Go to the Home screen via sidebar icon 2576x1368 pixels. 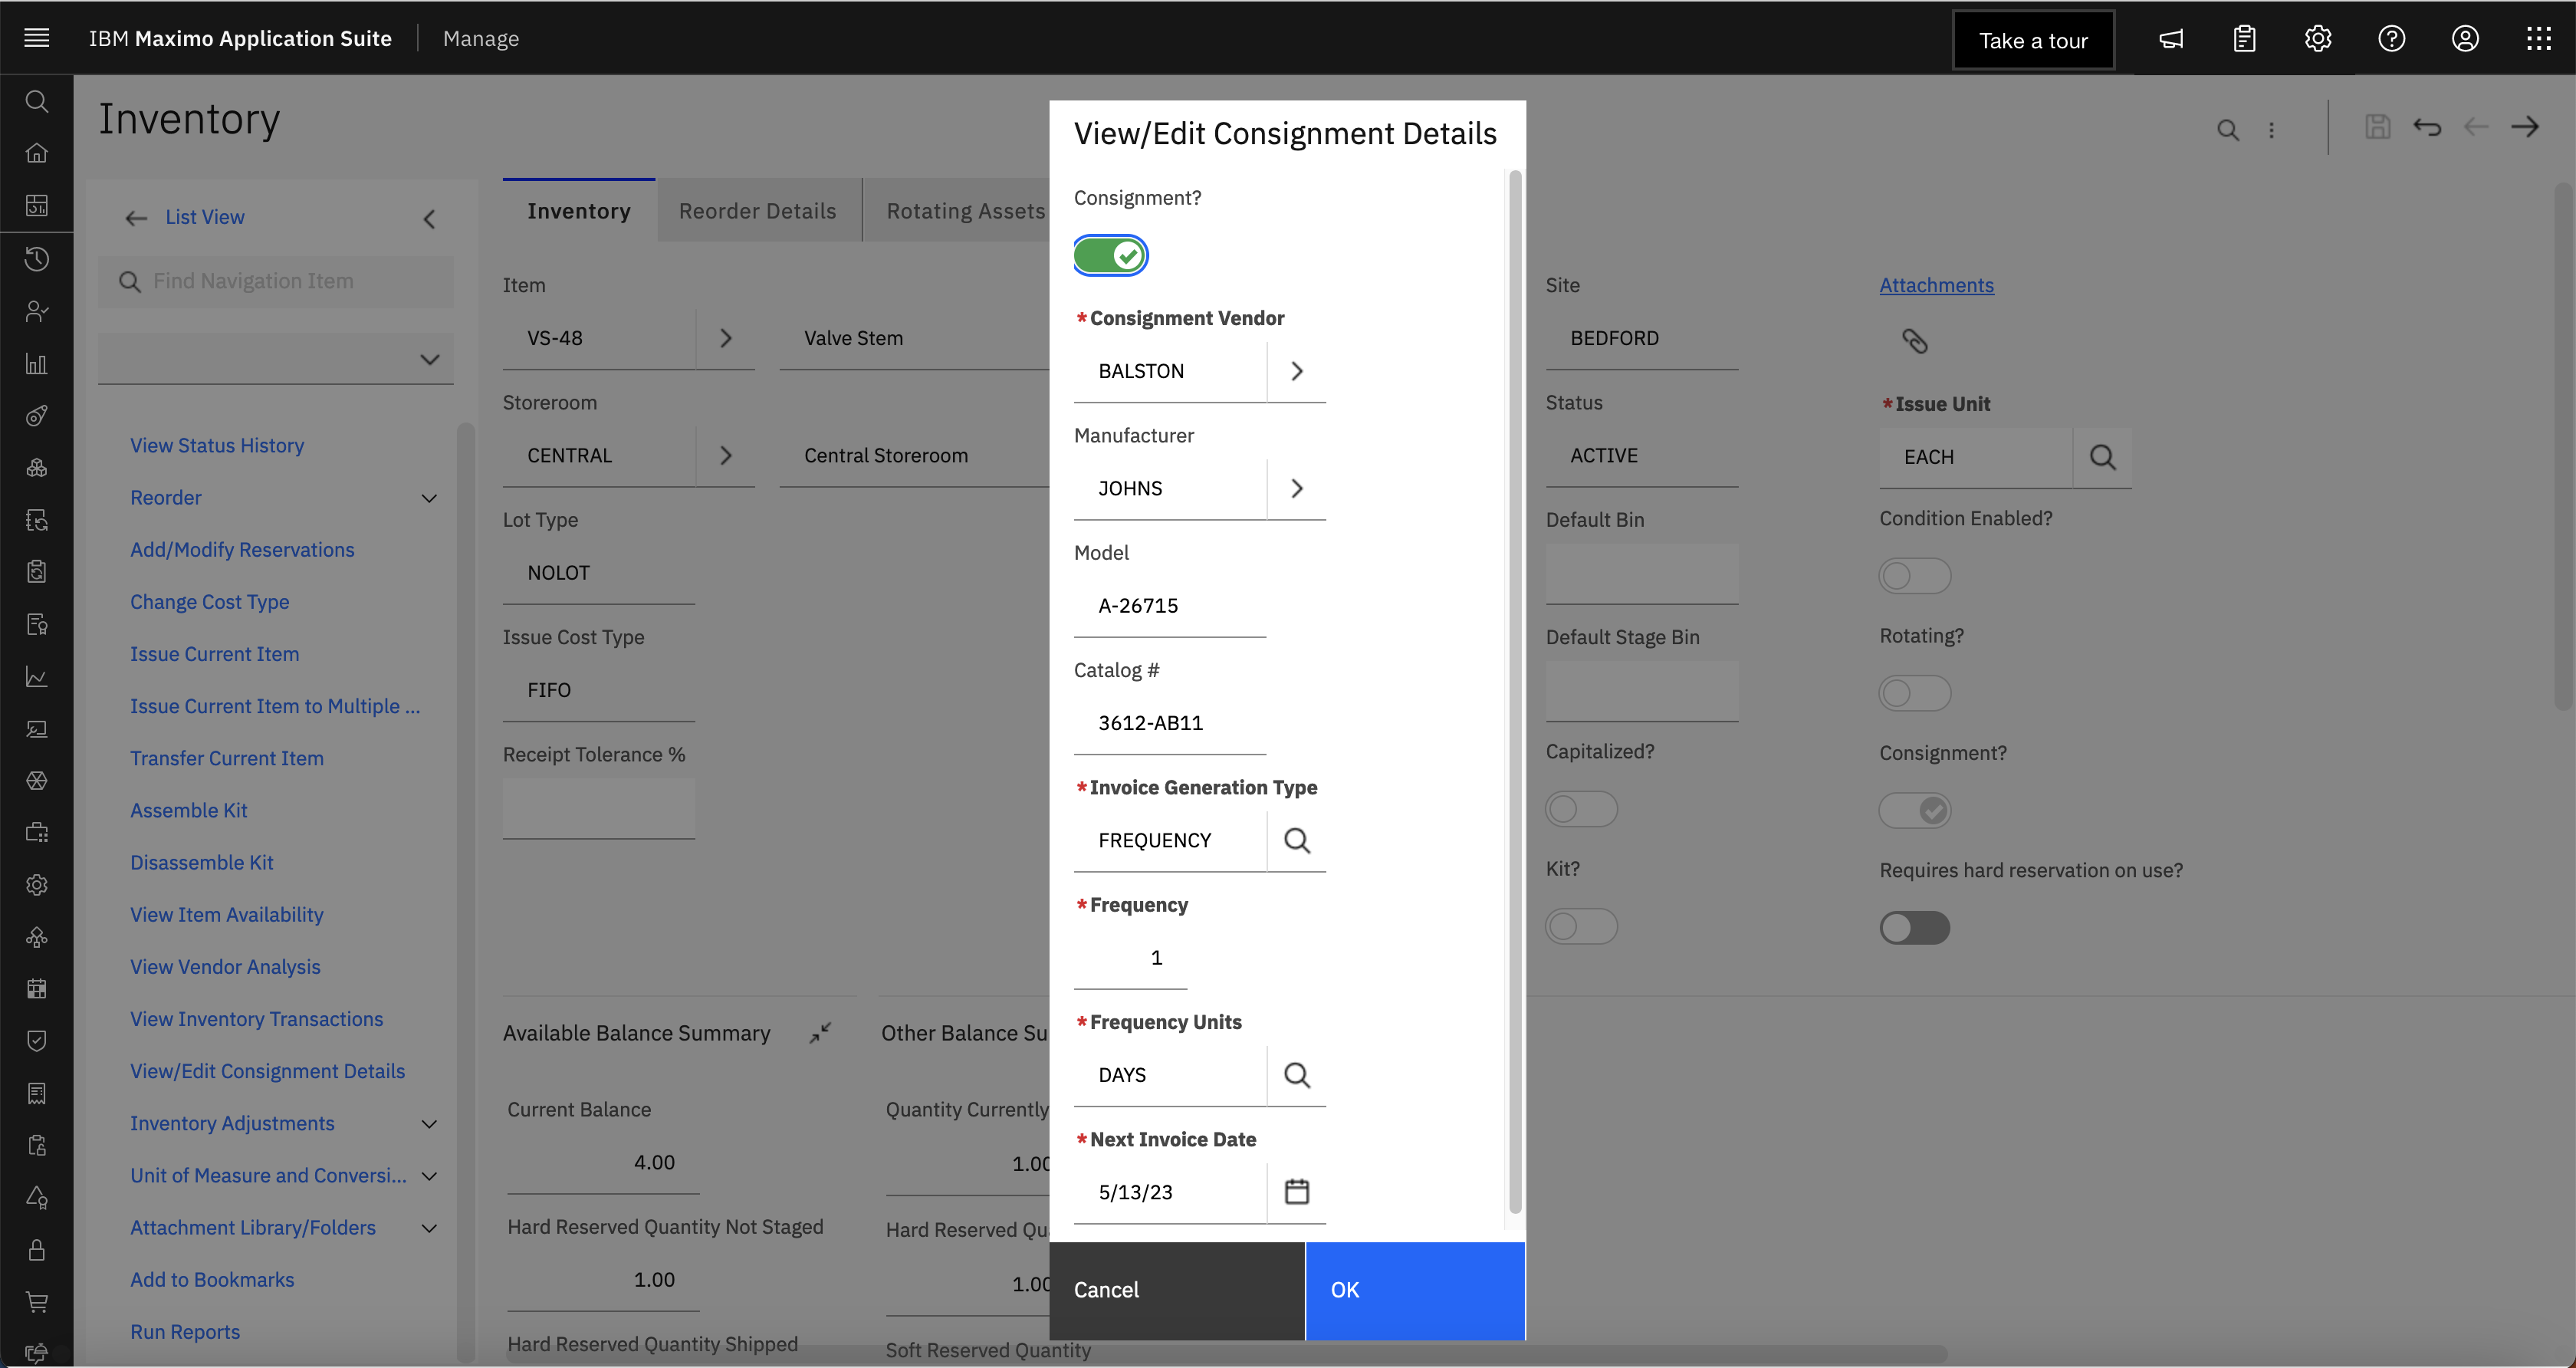(x=37, y=153)
